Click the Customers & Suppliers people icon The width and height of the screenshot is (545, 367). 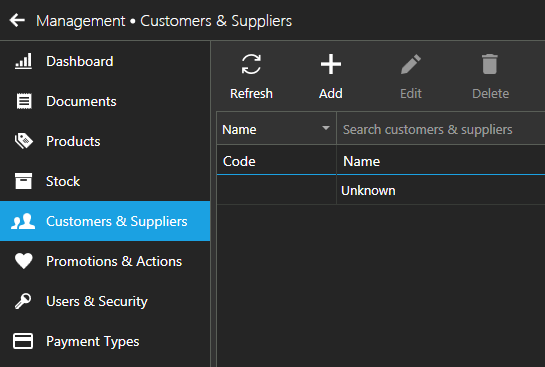(23, 221)
